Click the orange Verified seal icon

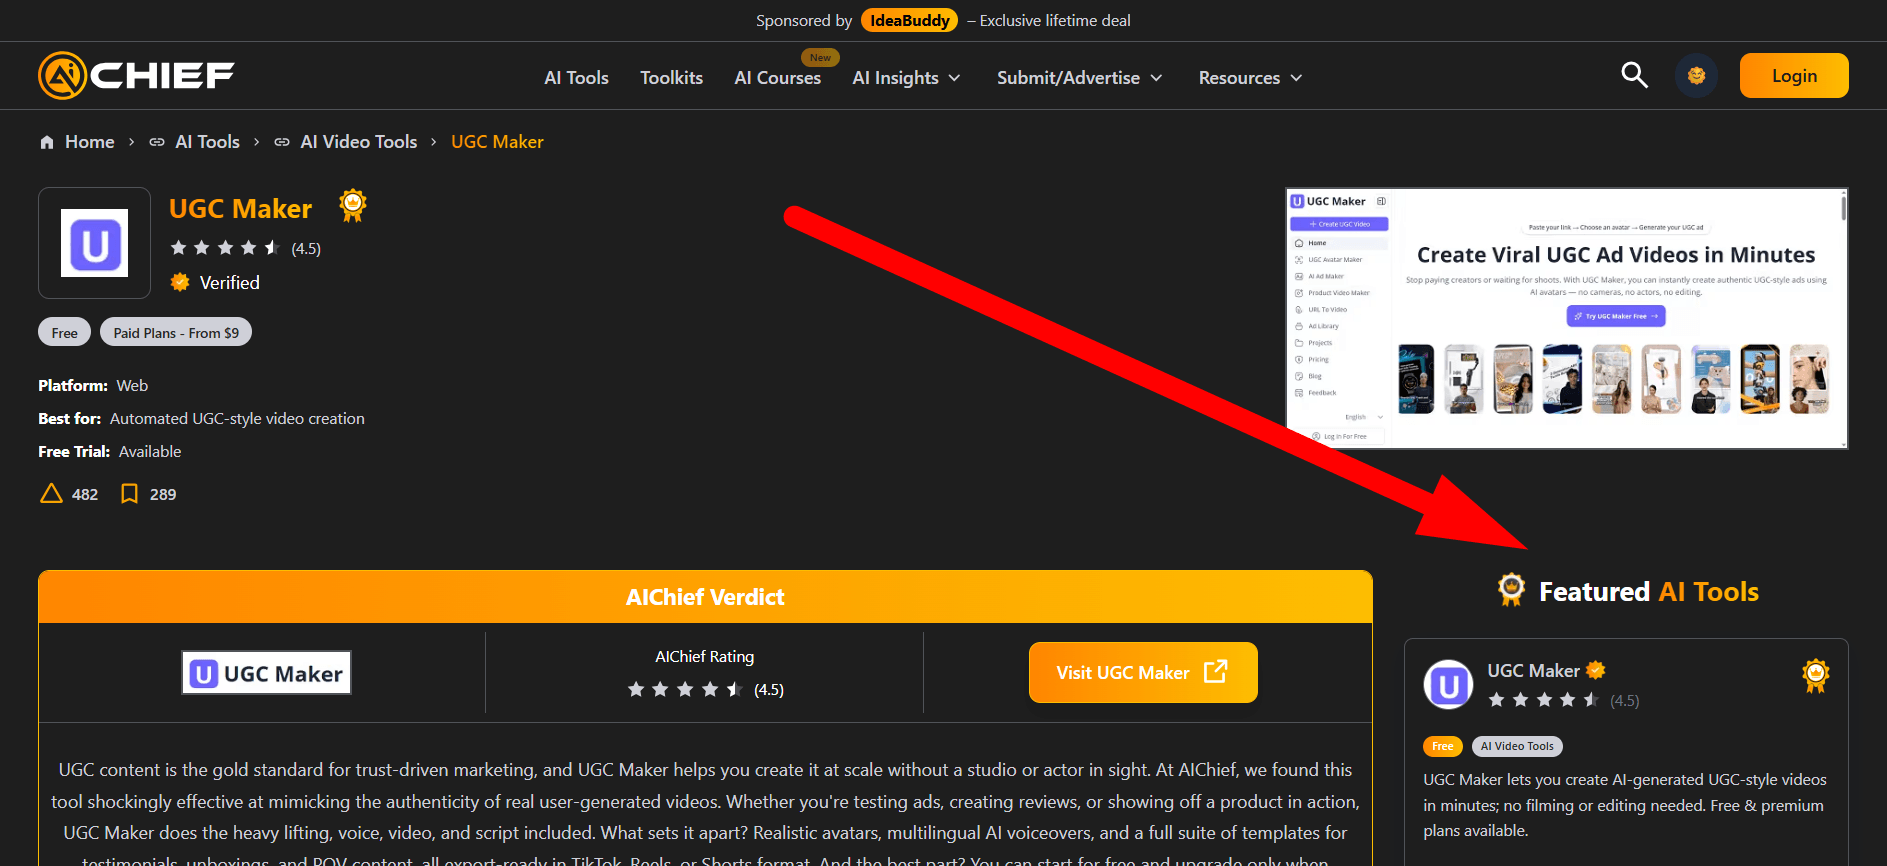point(180,282)
